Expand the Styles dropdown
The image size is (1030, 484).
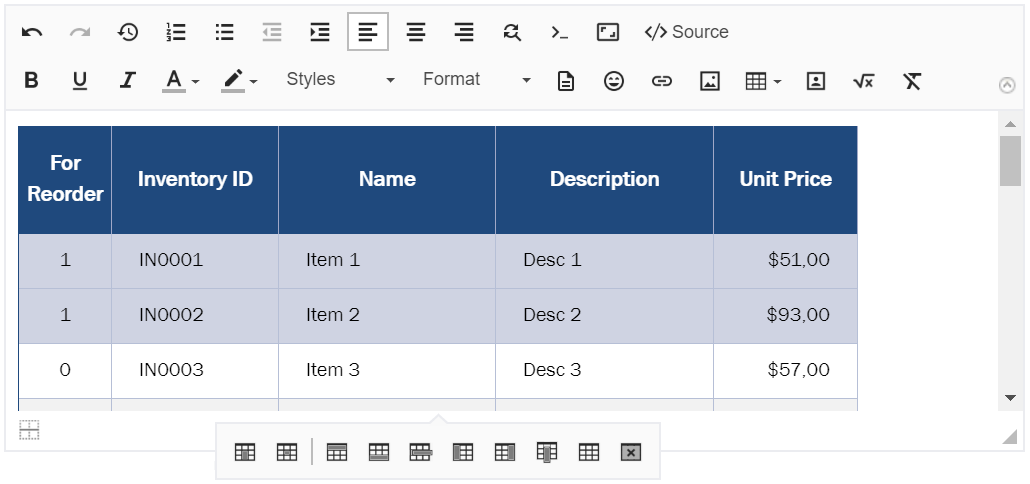click(340, 80)
